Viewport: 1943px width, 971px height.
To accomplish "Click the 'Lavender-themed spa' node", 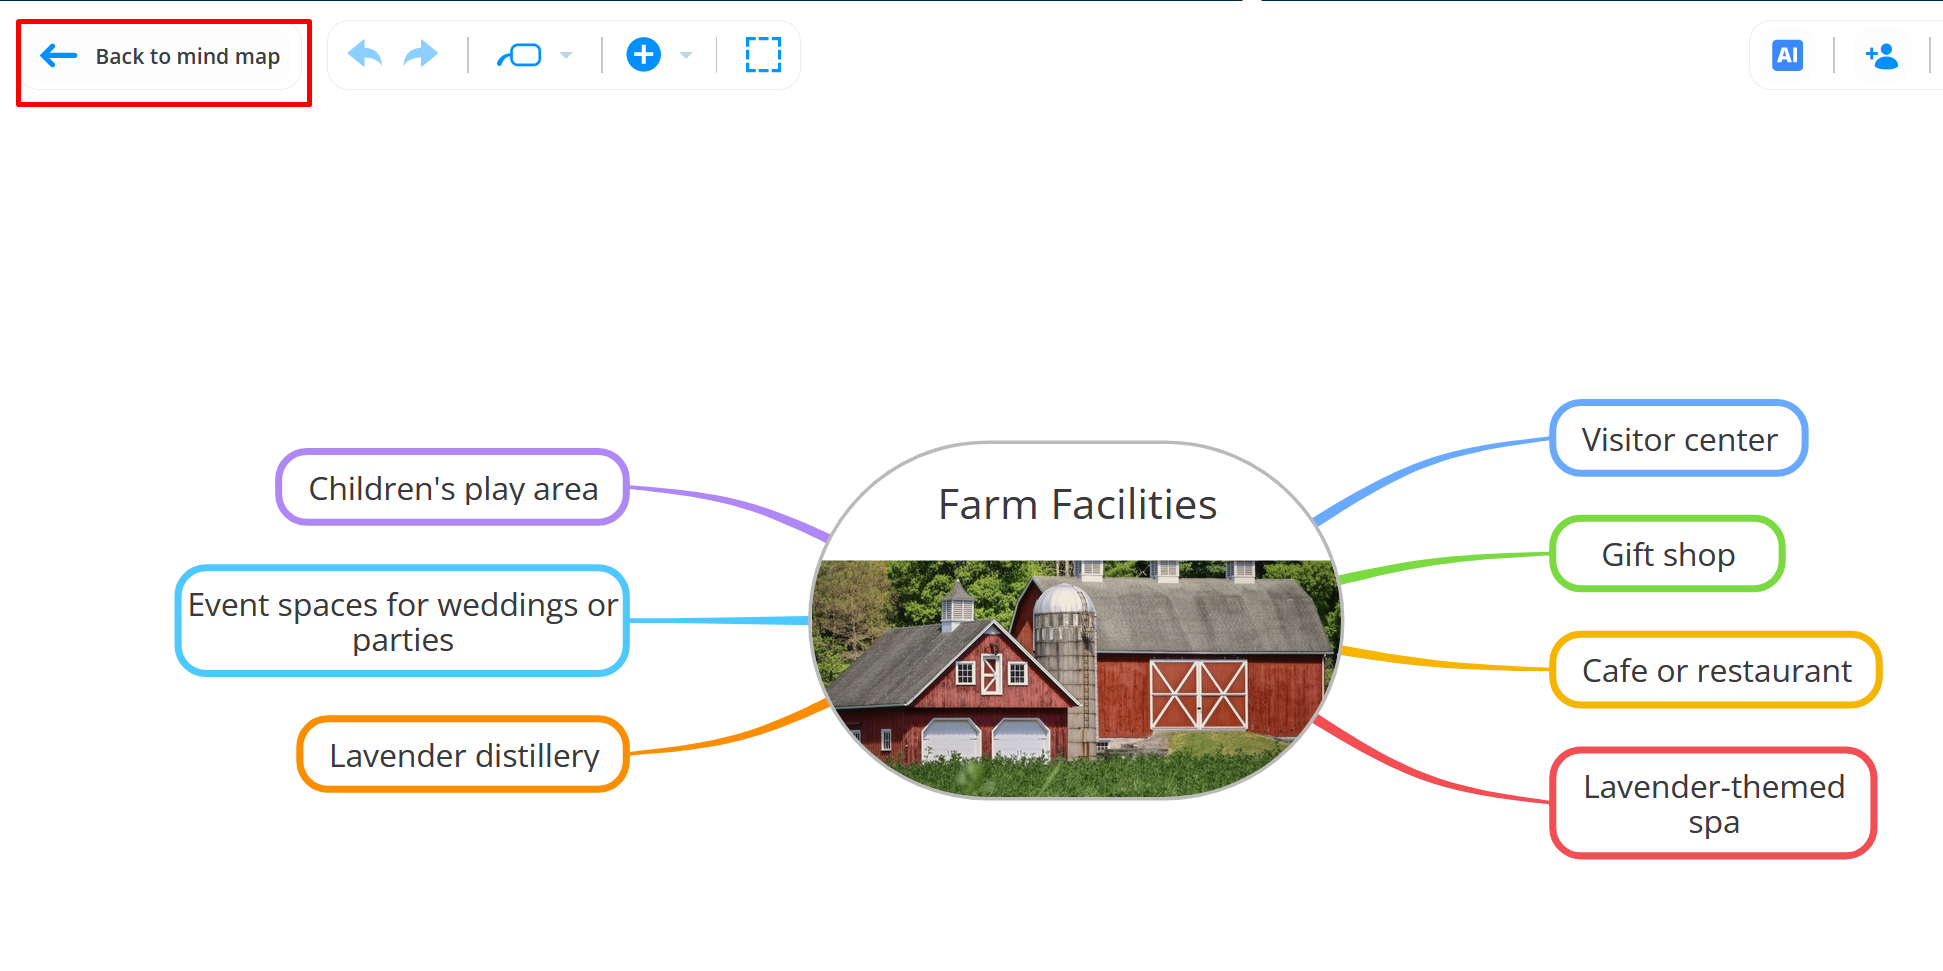I will point(1713,804).
